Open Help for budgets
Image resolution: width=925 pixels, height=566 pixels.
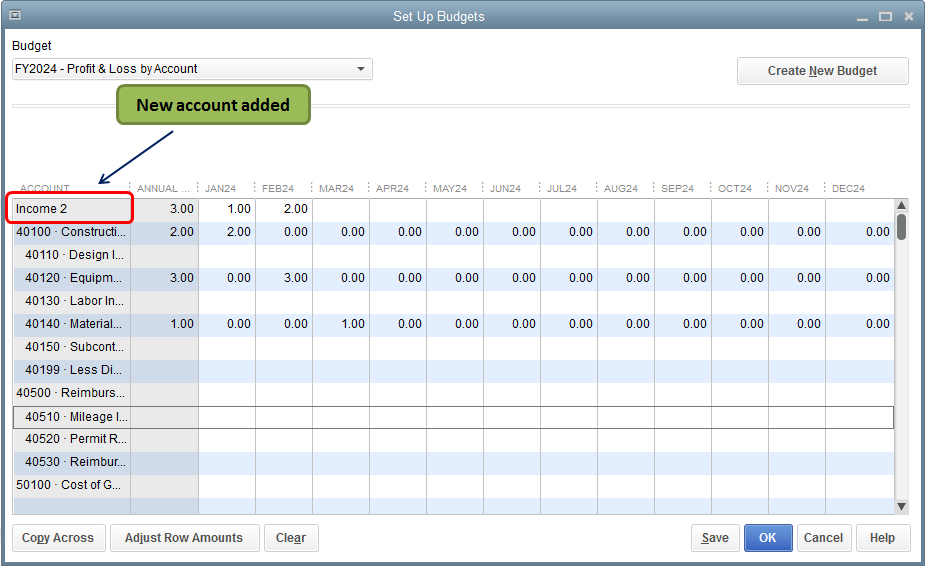[883, 538]
